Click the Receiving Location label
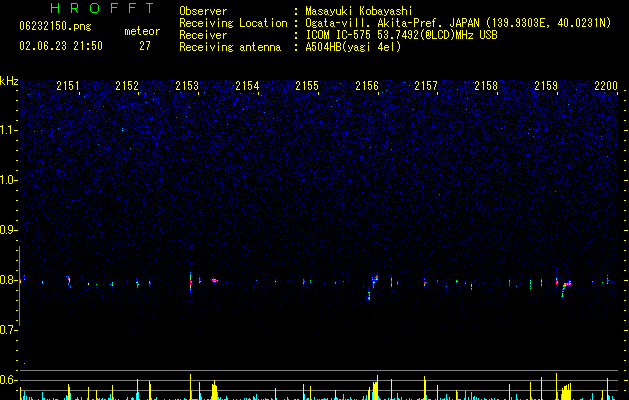This screenshot has width=629, height=400. pos(233,23)
